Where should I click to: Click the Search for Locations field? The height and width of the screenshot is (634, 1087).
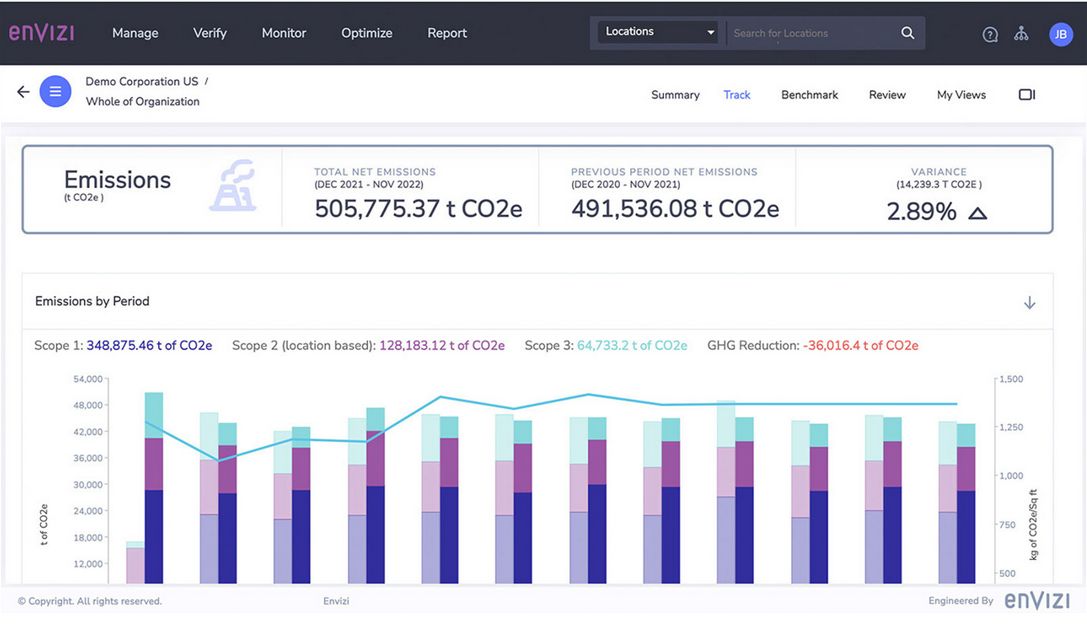click(810, 33)
